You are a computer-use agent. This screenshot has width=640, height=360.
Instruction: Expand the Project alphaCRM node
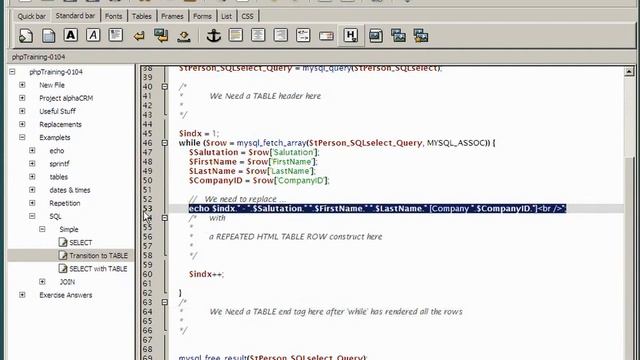click(22, 98)
